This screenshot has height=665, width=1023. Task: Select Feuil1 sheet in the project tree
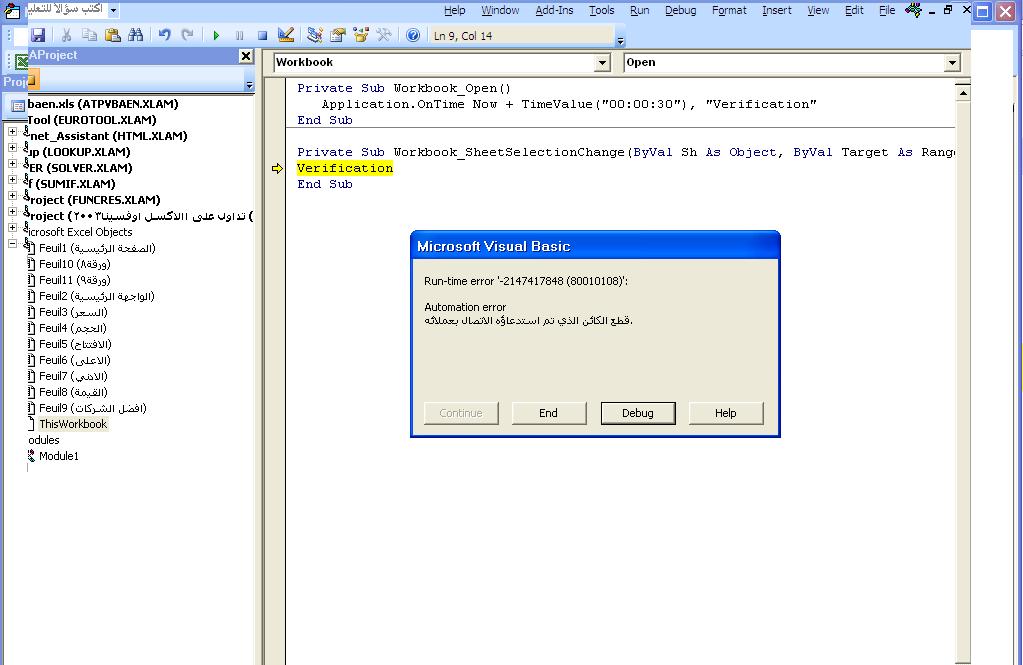(97, 248)
